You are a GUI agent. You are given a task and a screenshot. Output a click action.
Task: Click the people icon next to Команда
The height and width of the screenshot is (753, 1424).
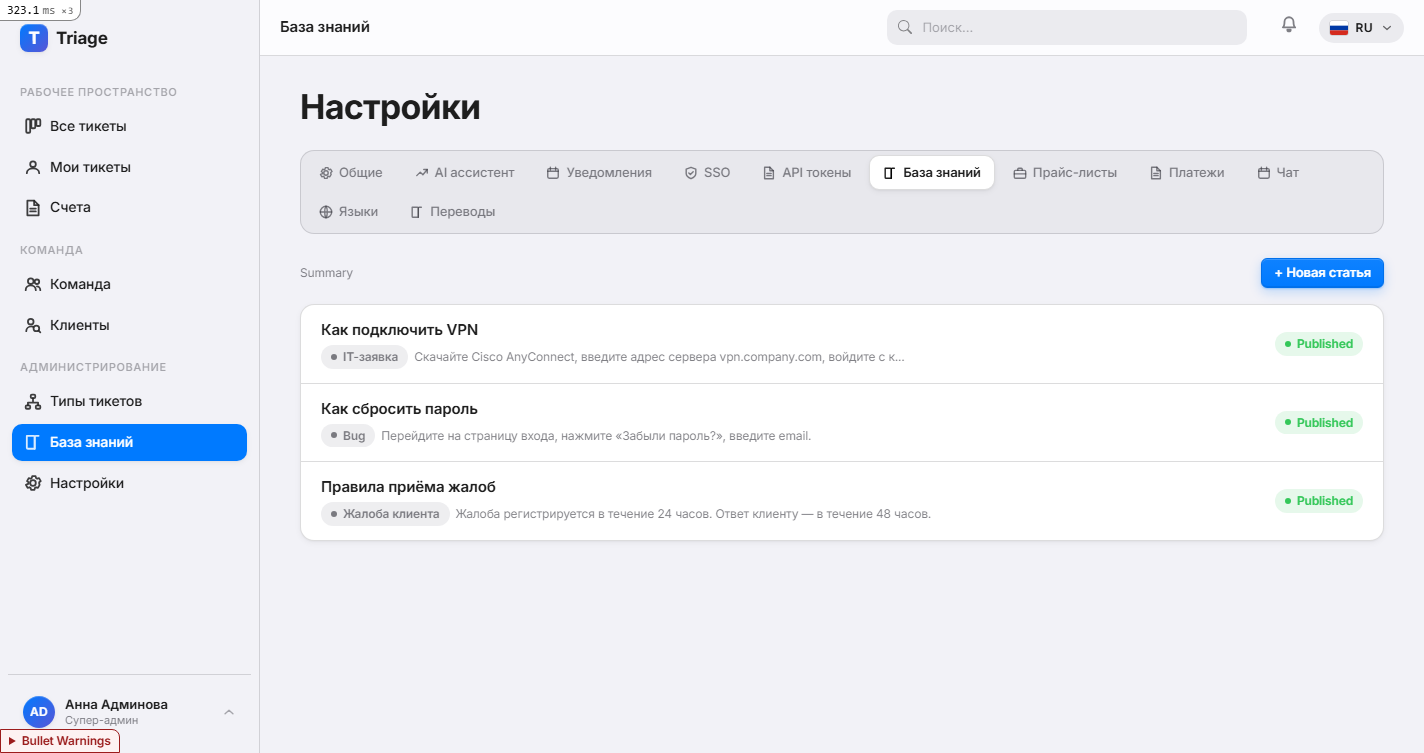33,284
